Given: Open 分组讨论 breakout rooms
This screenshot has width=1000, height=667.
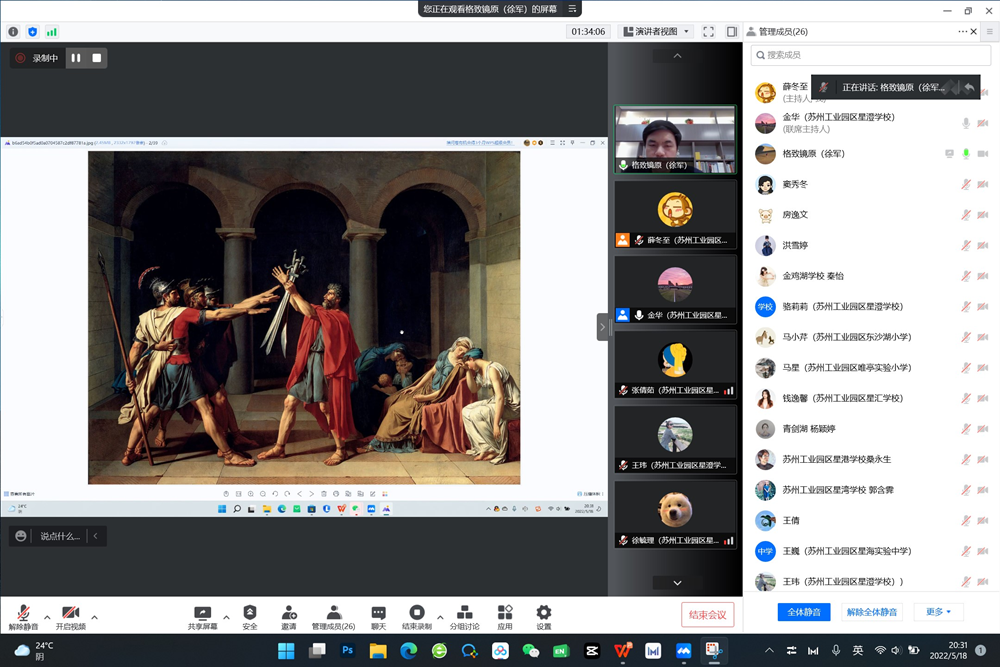Looking at the screenshot, I should (x=464, y=617).
